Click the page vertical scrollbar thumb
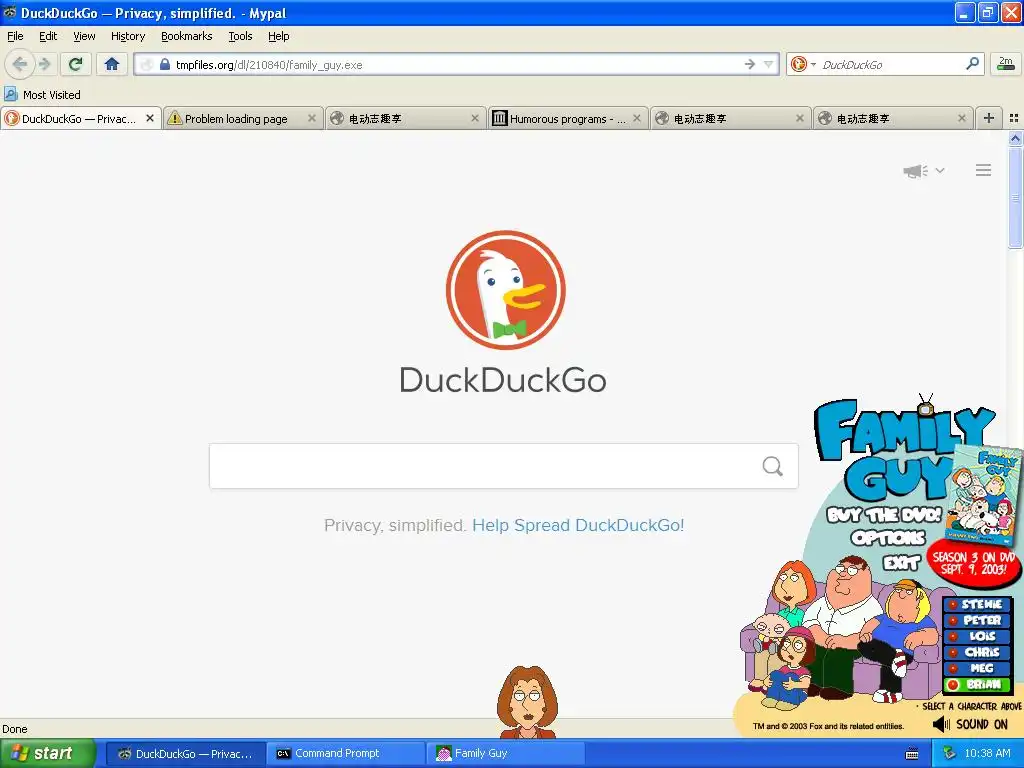This screenshot has width=1024, height=768. (x=1015, y=197)
